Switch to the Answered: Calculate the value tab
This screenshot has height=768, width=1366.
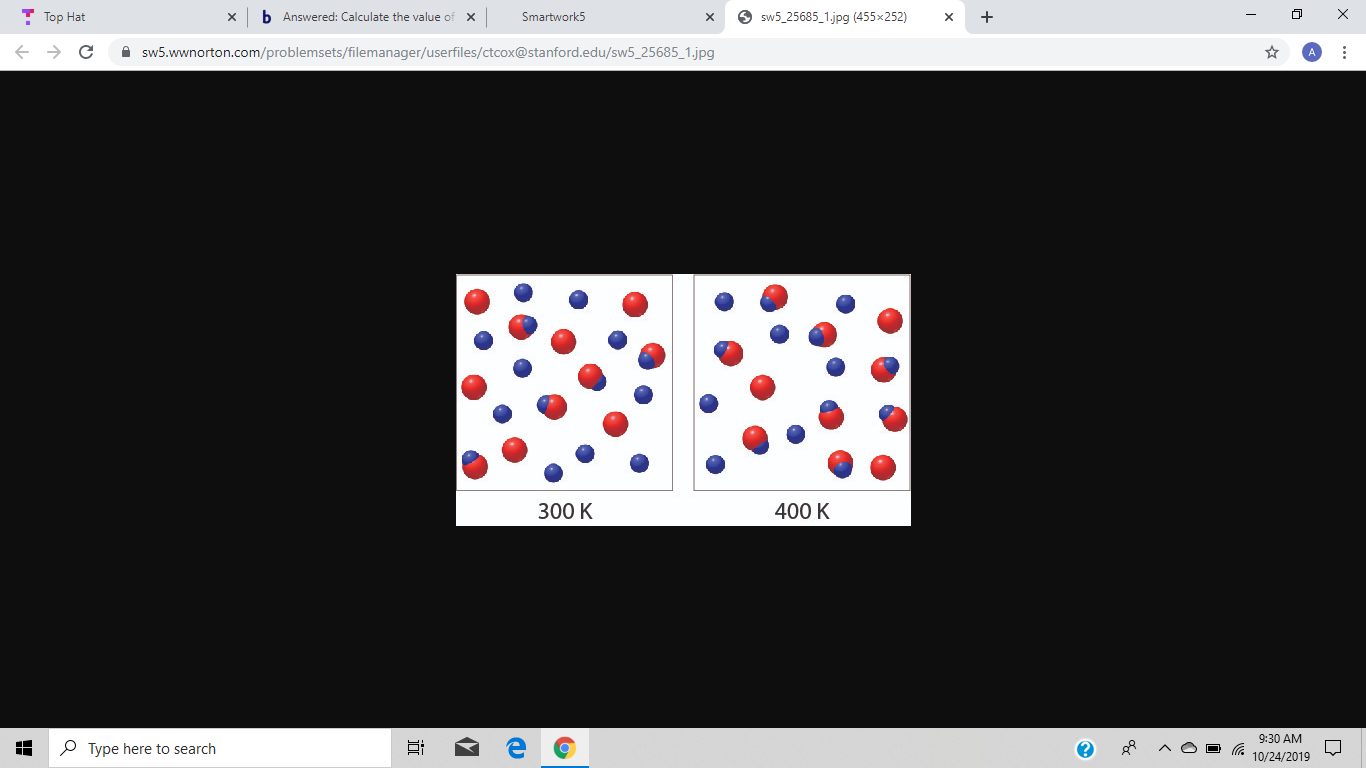[x=368, y=17]
